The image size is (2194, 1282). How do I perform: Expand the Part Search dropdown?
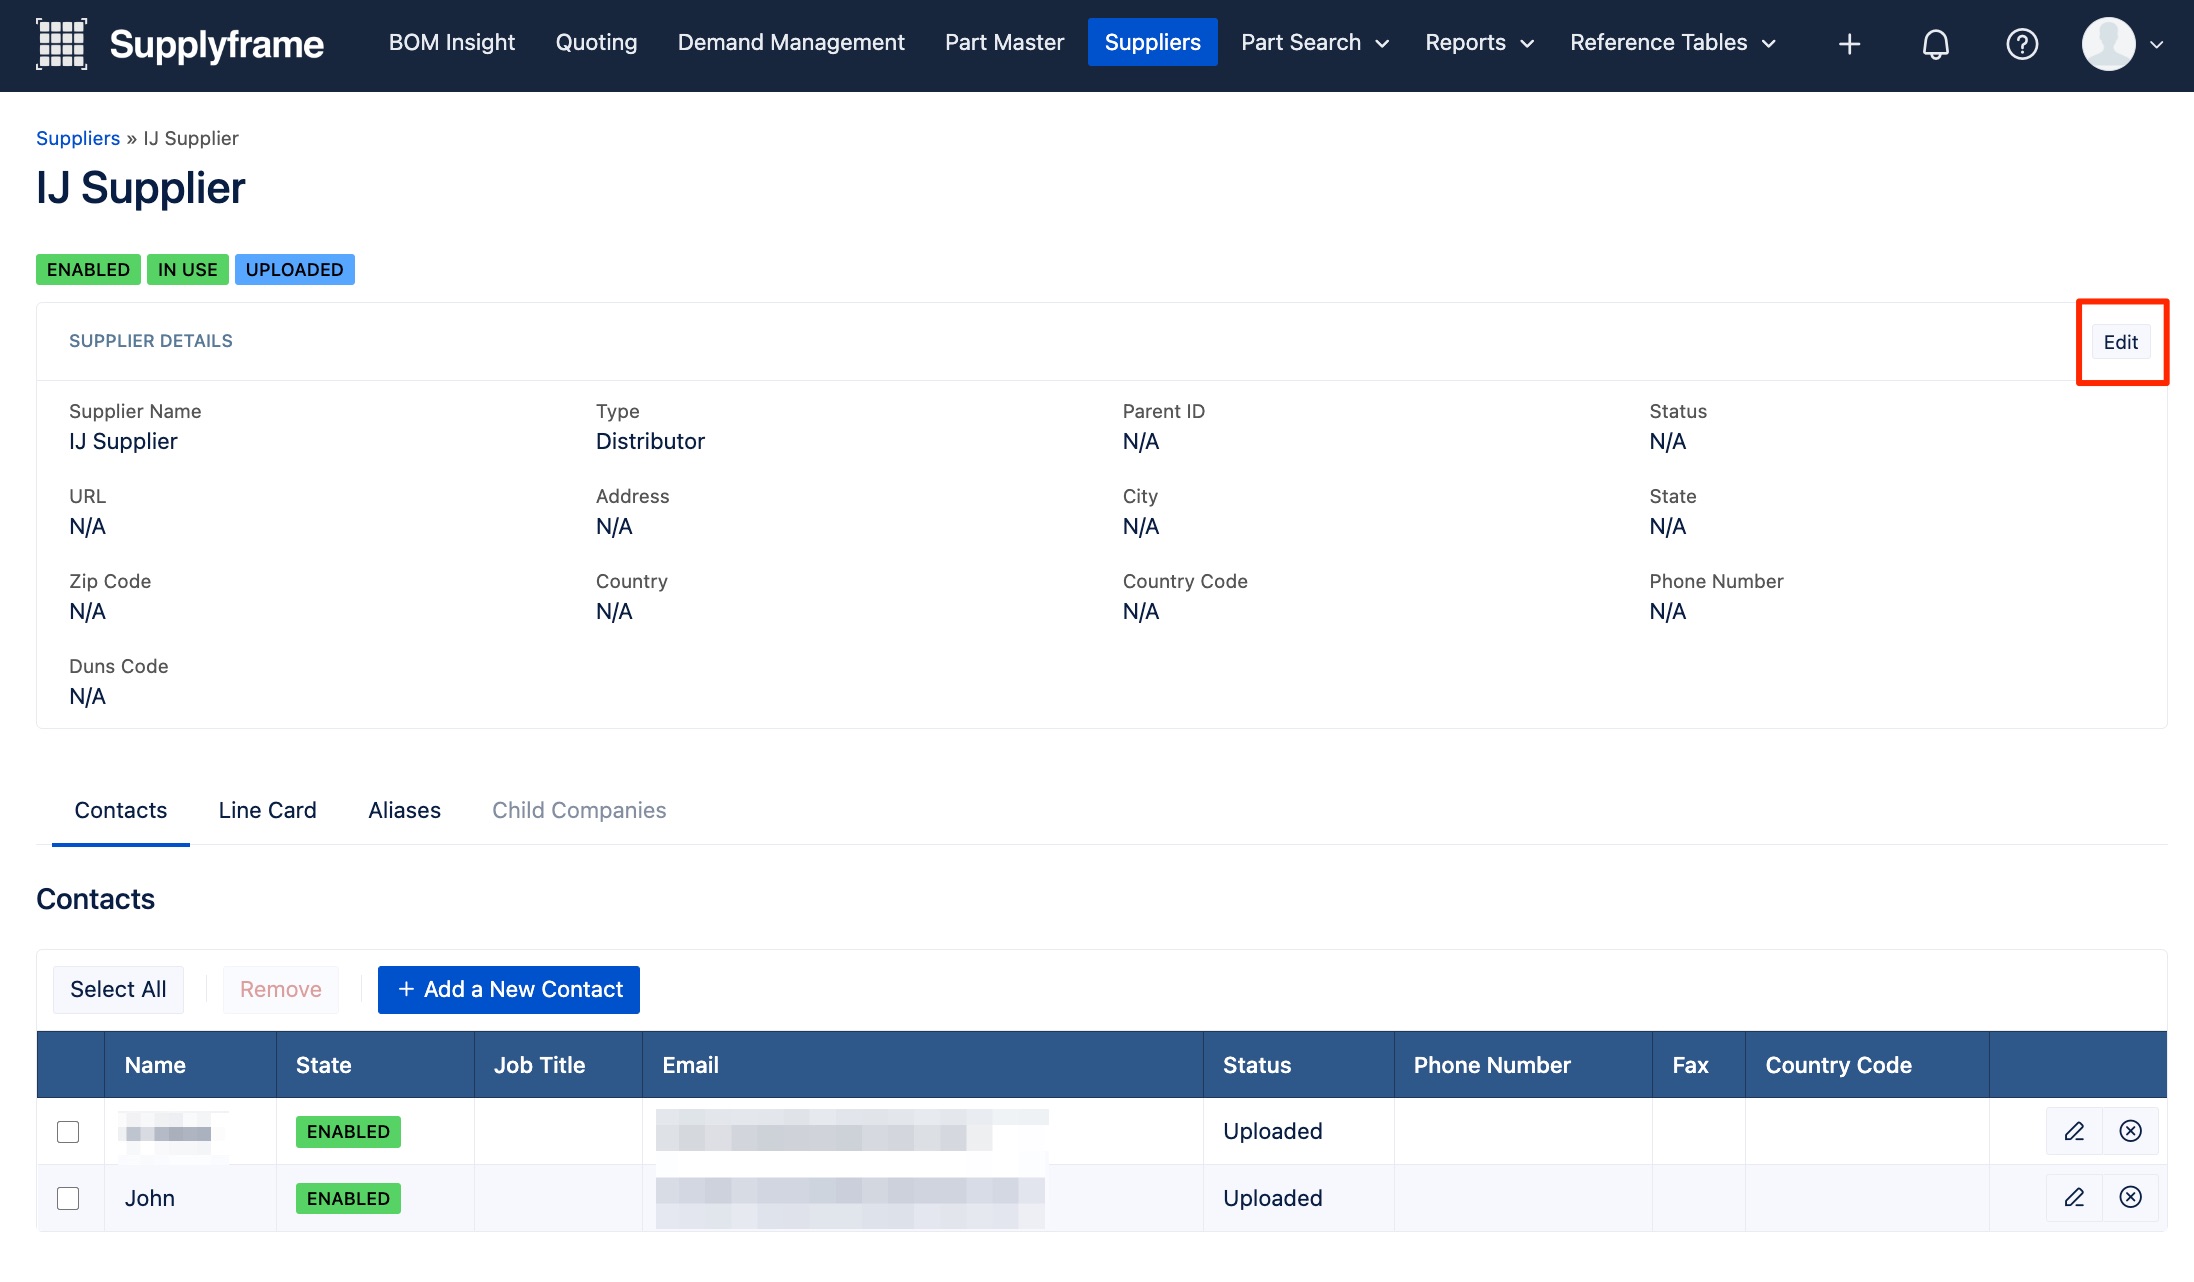click(1315, 42)
